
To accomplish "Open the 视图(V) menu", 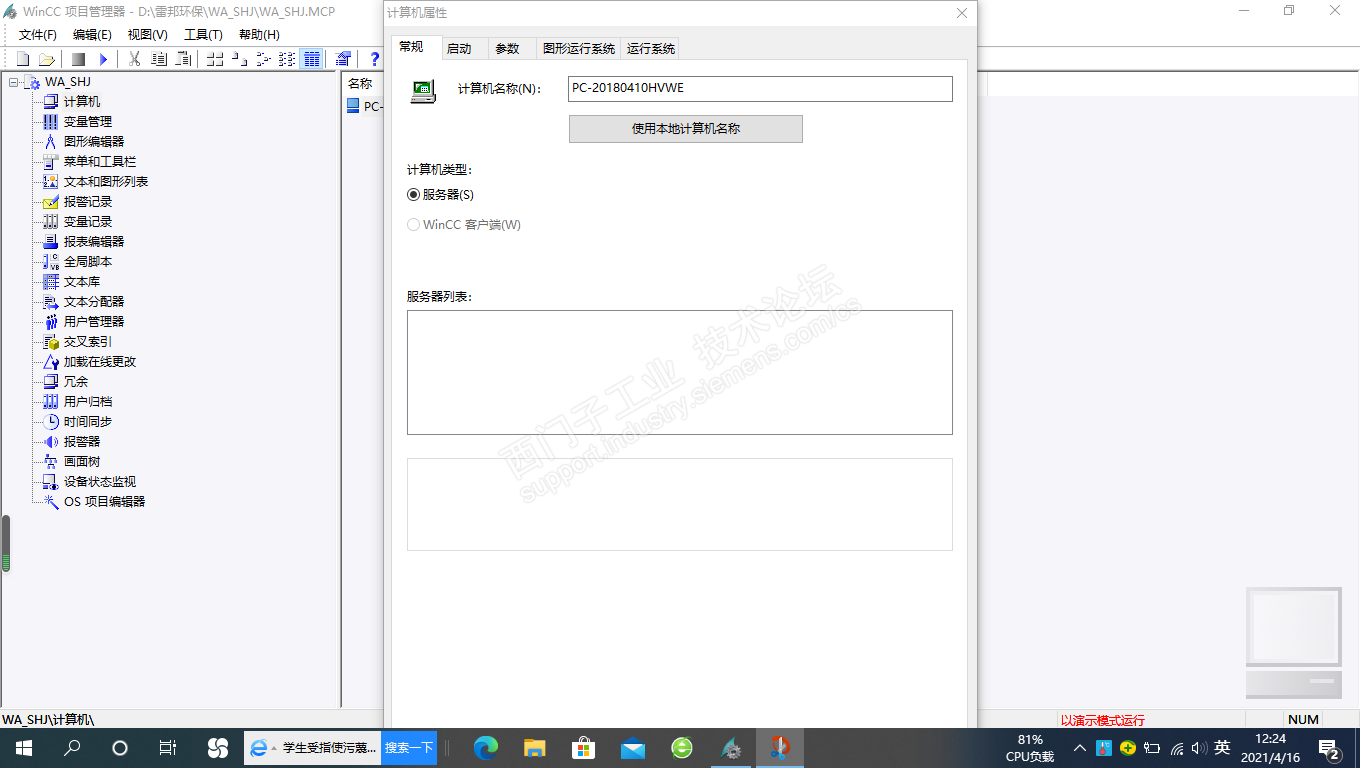I will pos(148,34).
